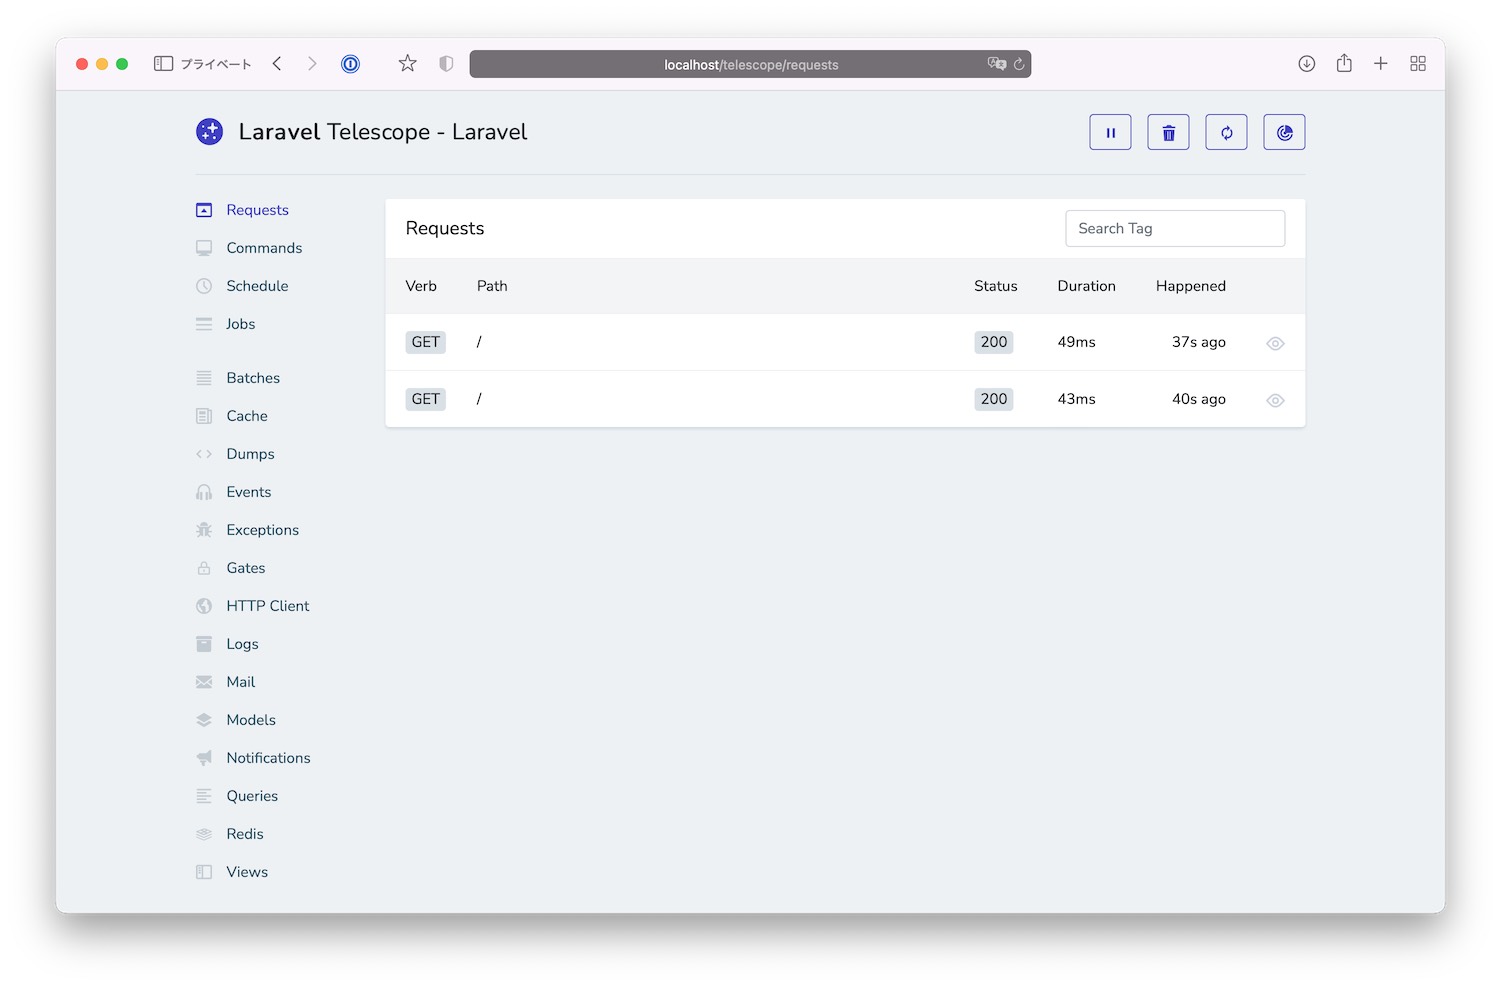
Task: Pause Telescope recording with the pause icon
Action: (1110, 131)
